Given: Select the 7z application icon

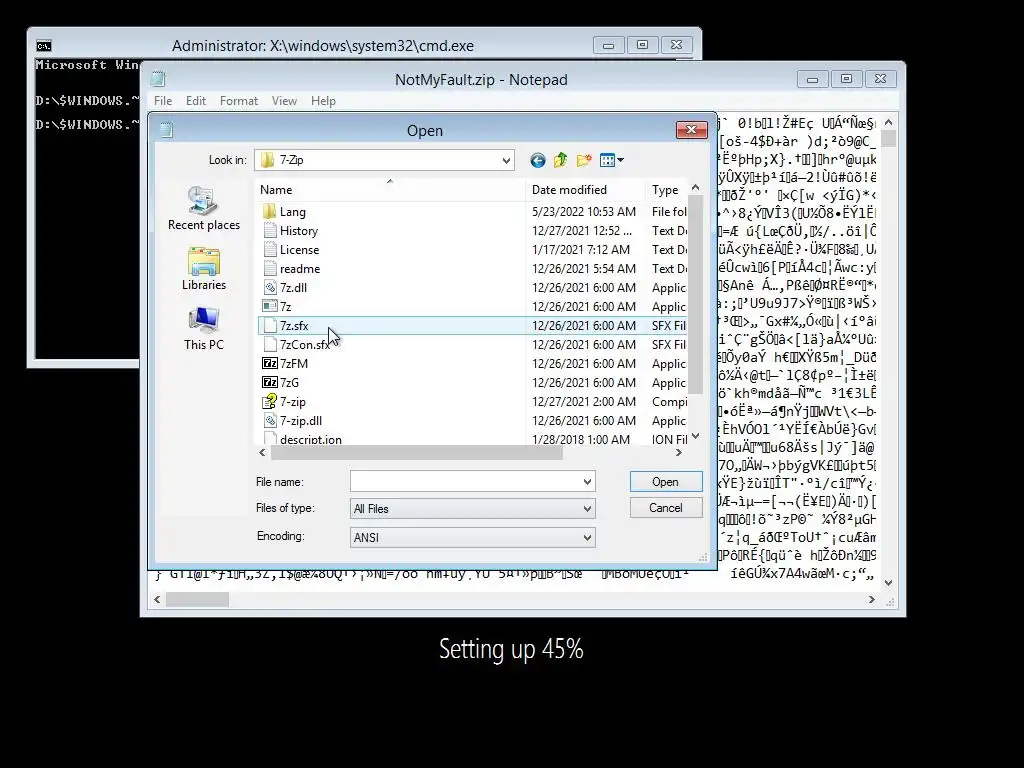Looking at the screenshot, I should point(269,306).
